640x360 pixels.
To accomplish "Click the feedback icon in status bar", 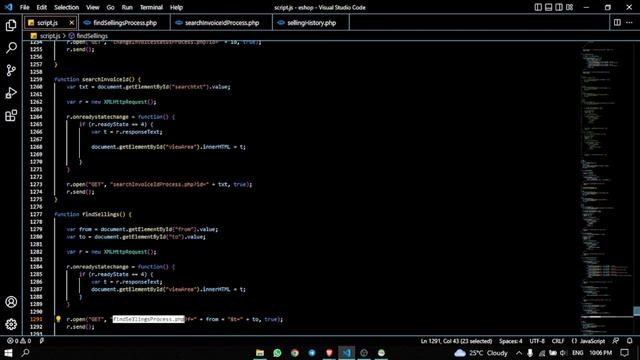I will tap(616, 341).
